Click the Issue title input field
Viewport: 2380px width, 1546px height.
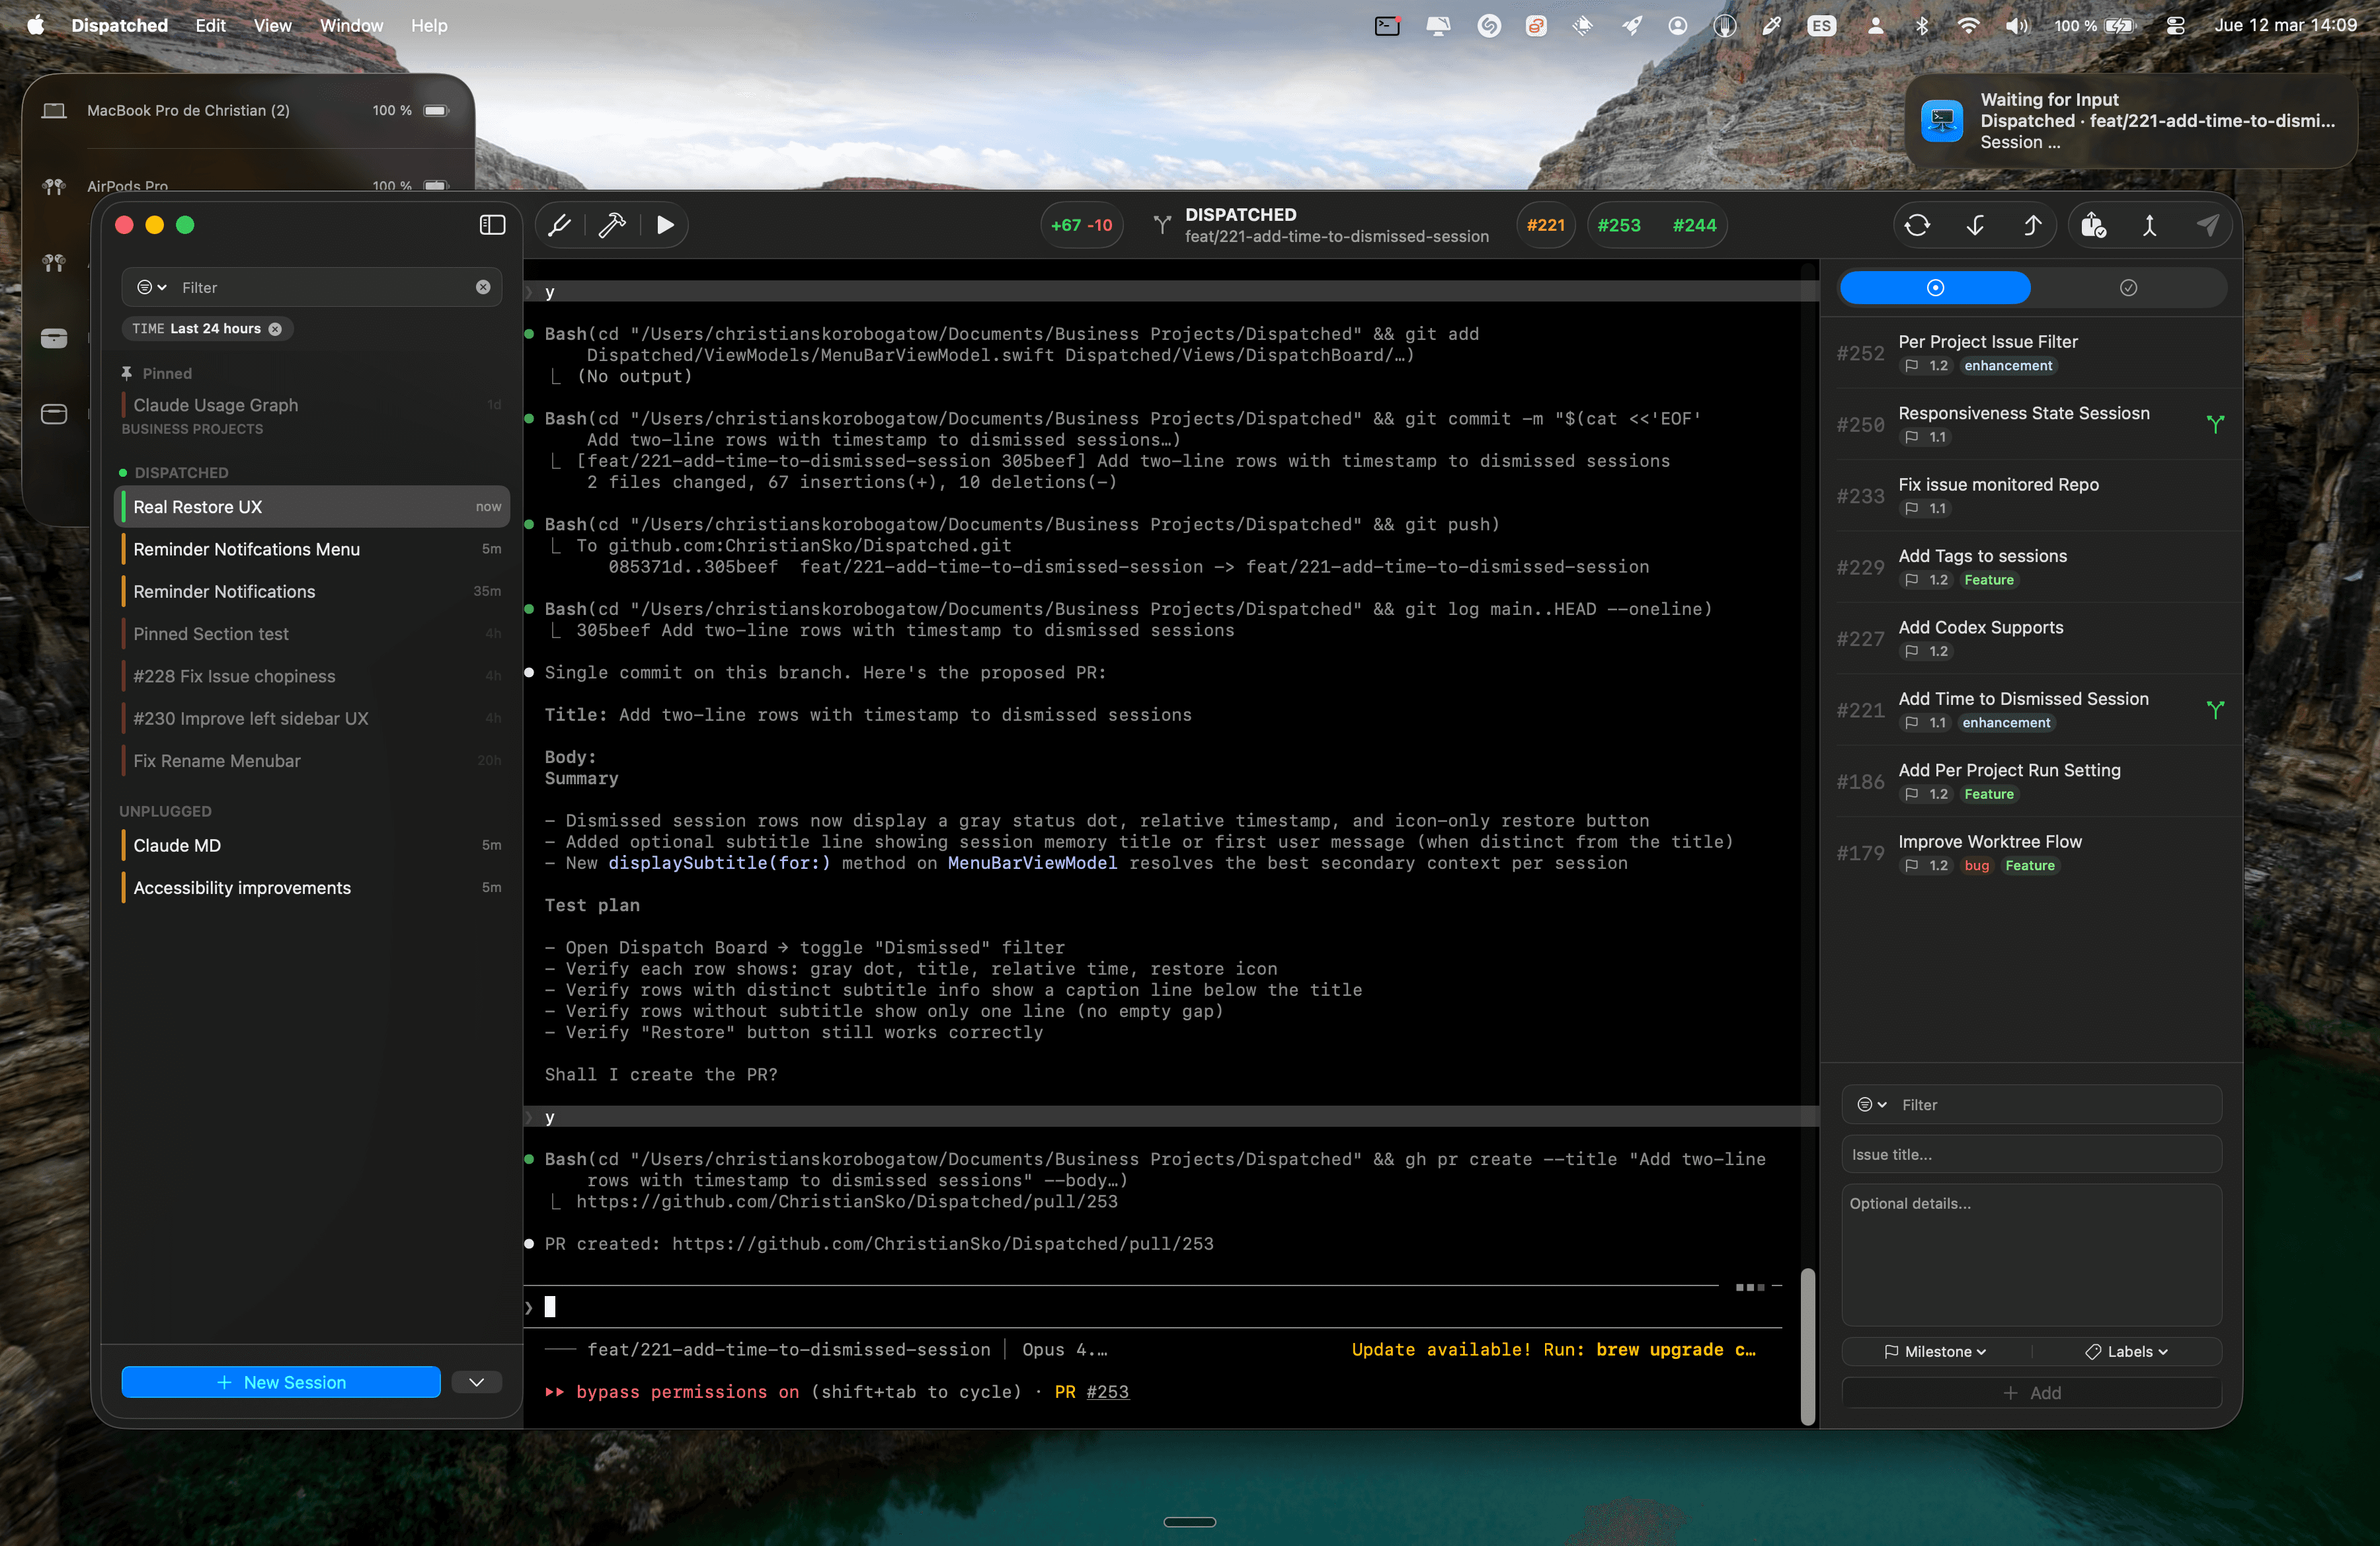2031,1154
